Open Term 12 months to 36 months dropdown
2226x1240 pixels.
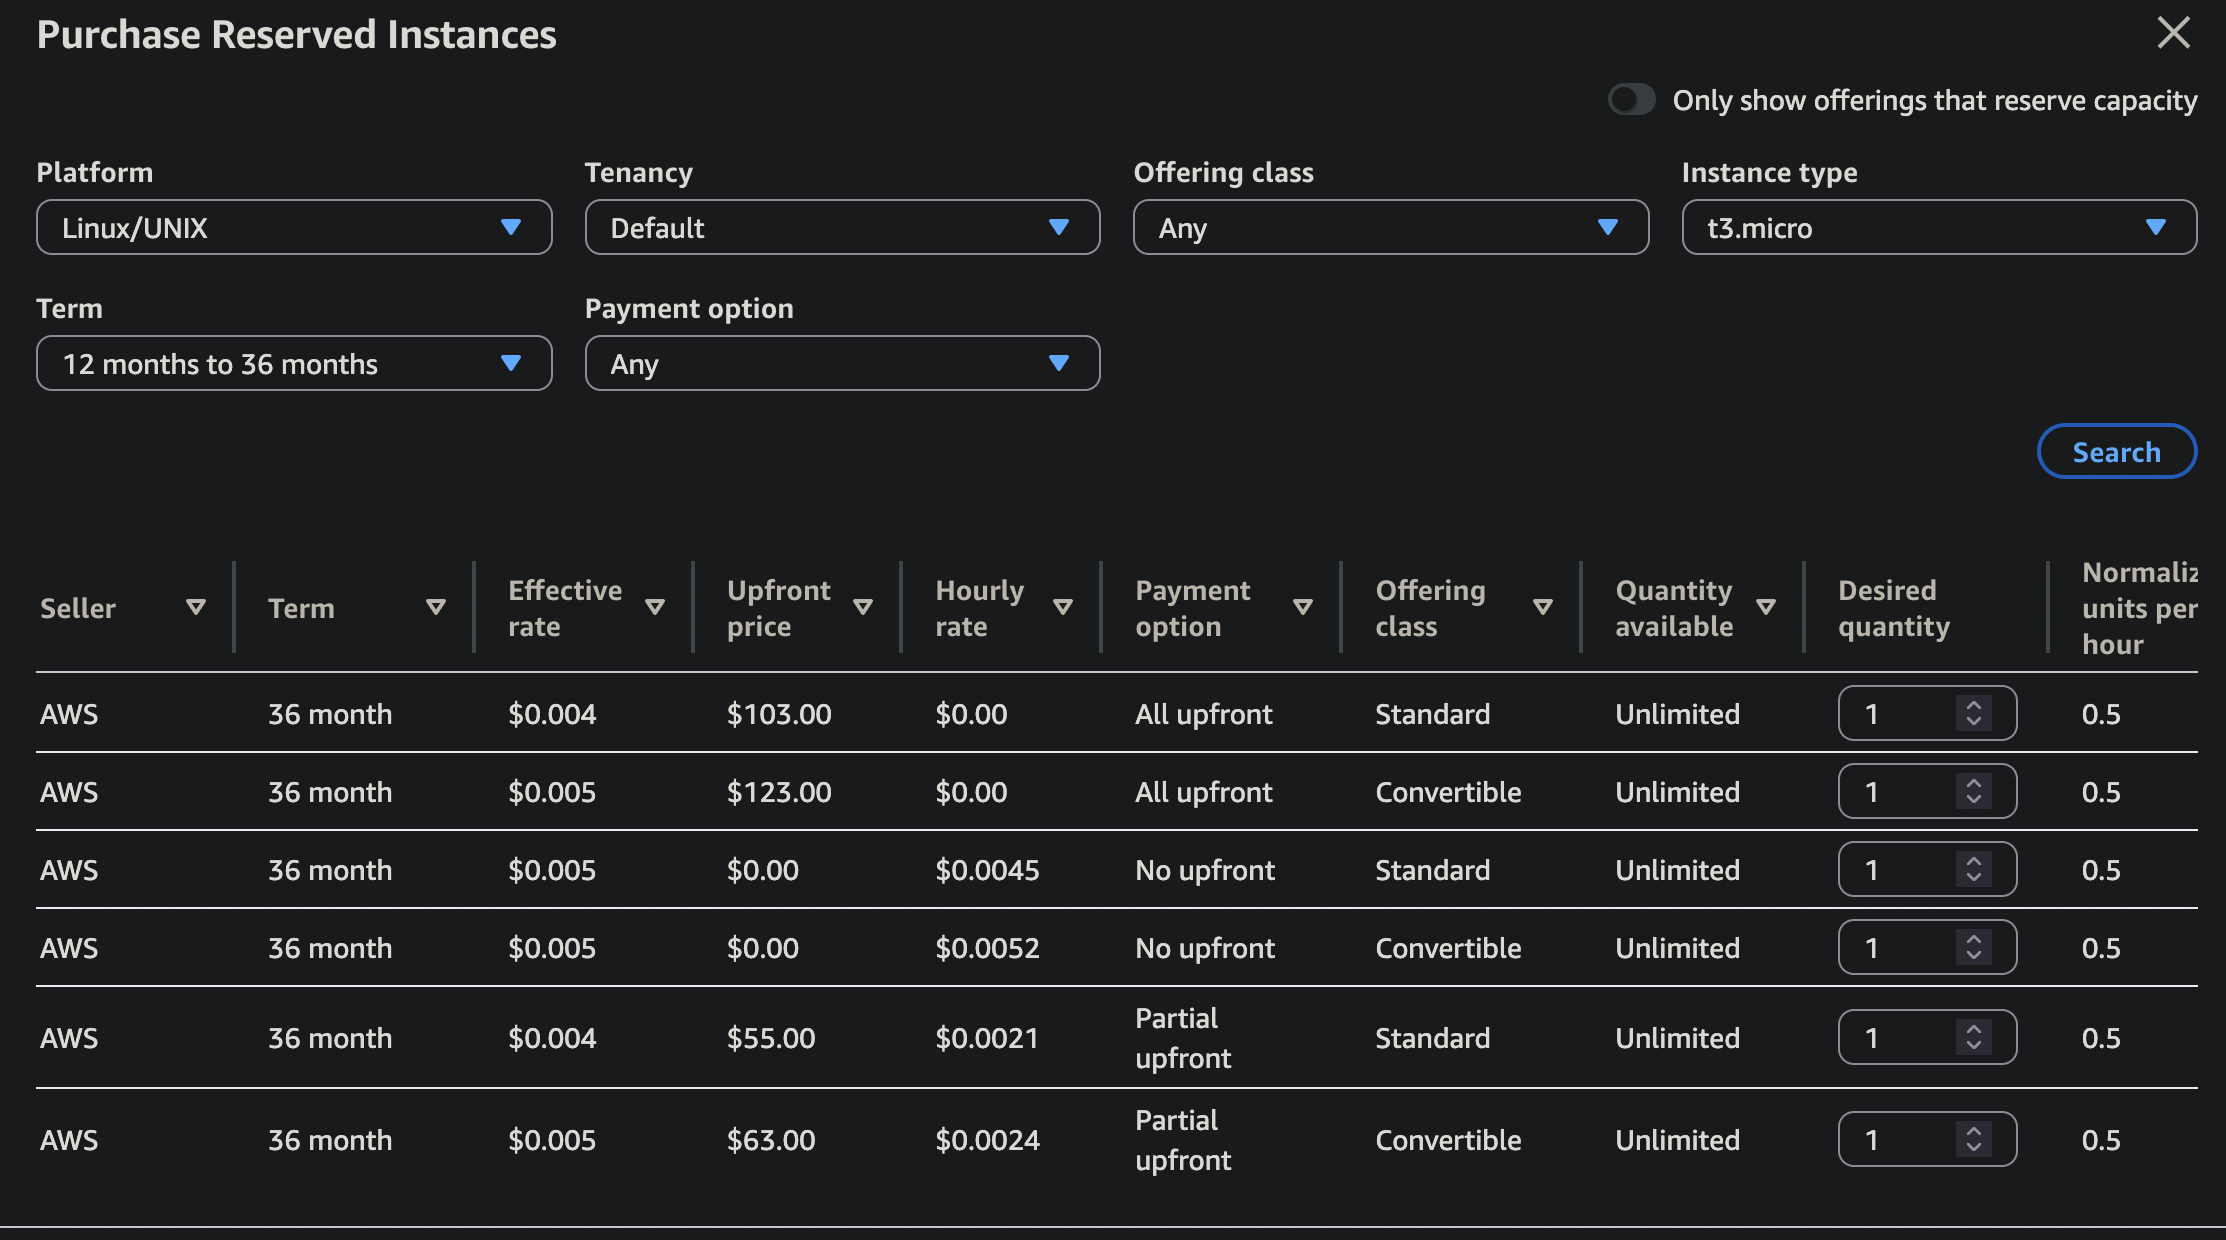294,363
